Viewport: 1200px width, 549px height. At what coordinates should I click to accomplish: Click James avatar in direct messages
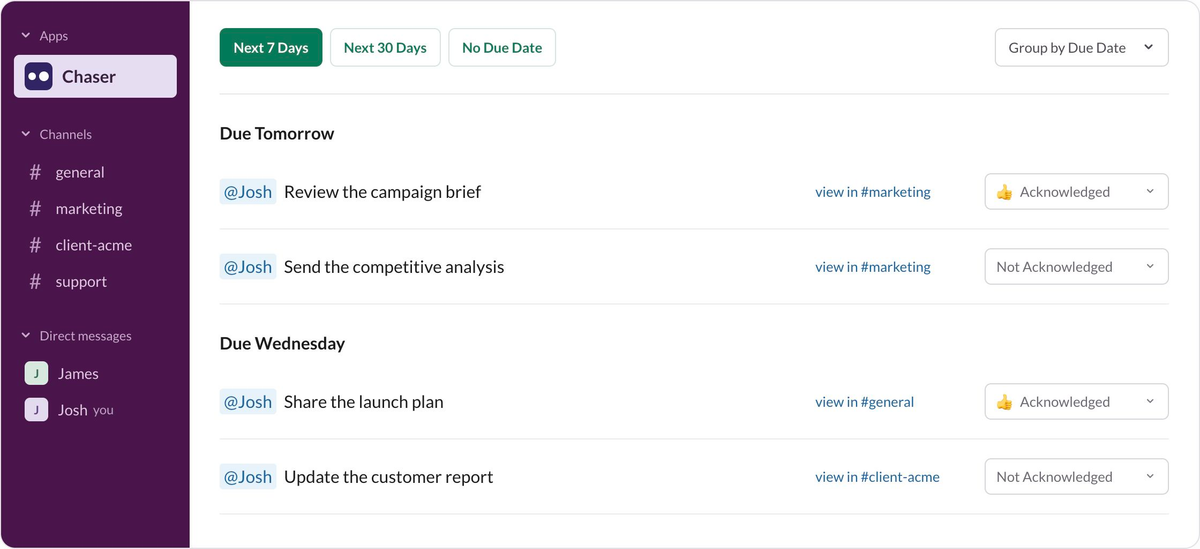pyautogui.click(x=36, y=373)
